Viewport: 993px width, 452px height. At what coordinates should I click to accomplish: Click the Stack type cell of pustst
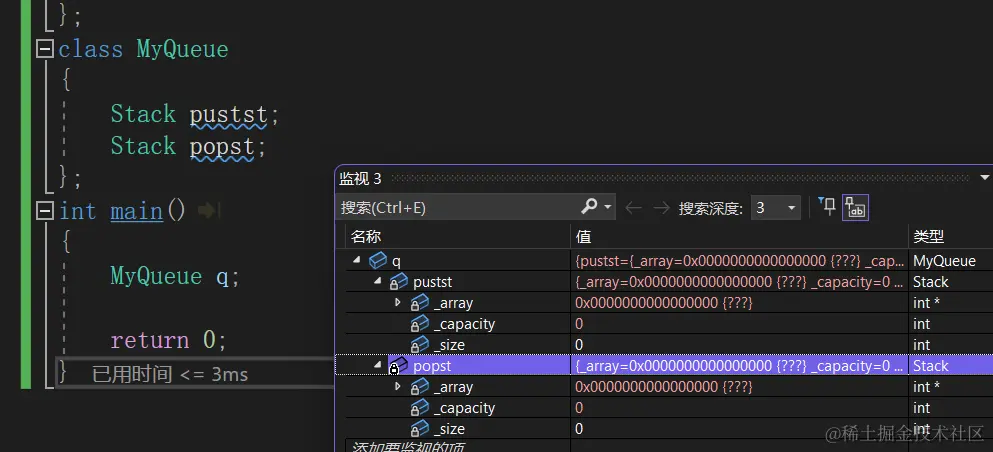coord(930,282)
